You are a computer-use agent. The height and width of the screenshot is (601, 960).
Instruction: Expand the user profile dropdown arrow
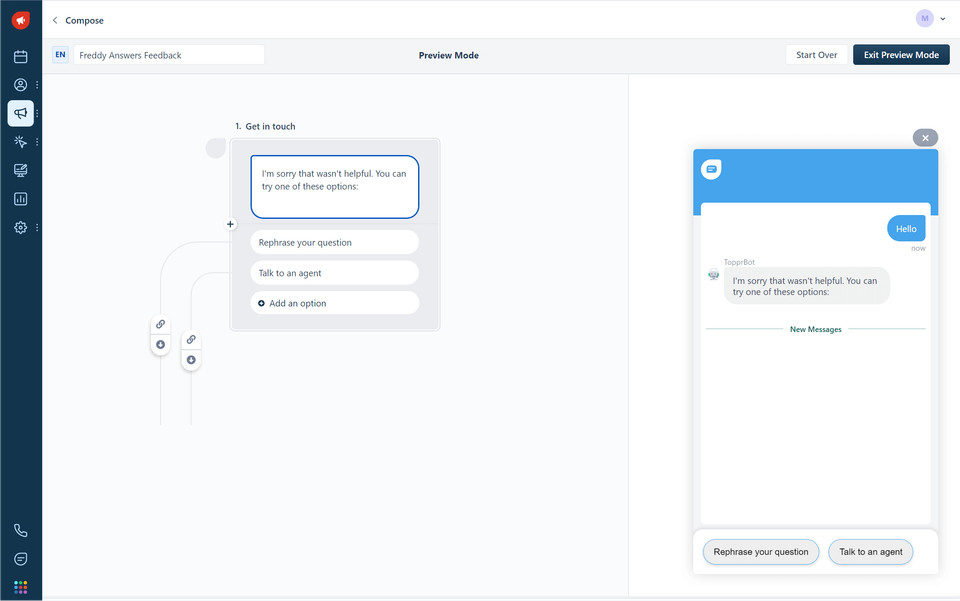[943, 19]
